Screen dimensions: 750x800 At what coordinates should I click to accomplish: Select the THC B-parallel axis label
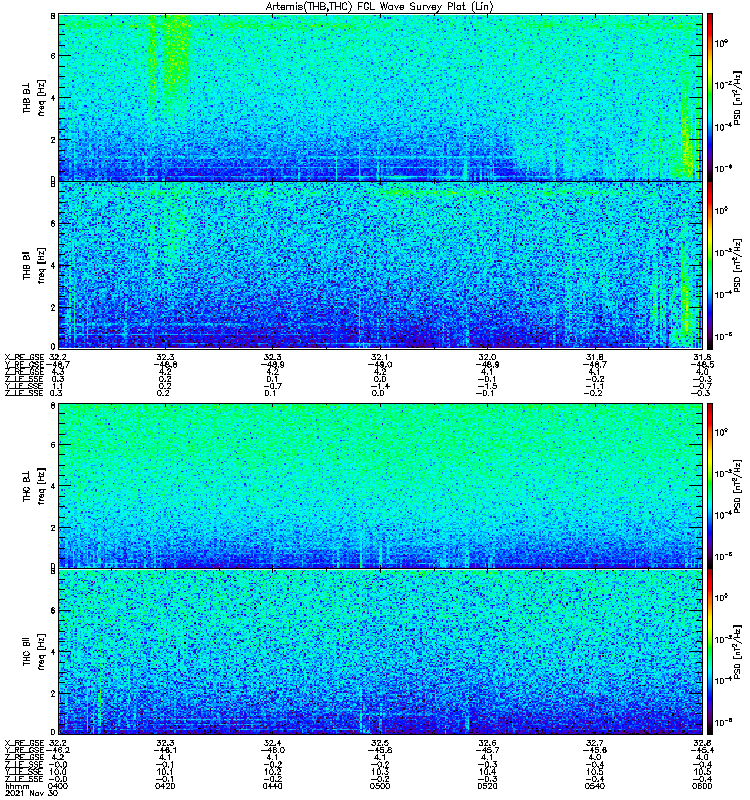click(27, 652)
